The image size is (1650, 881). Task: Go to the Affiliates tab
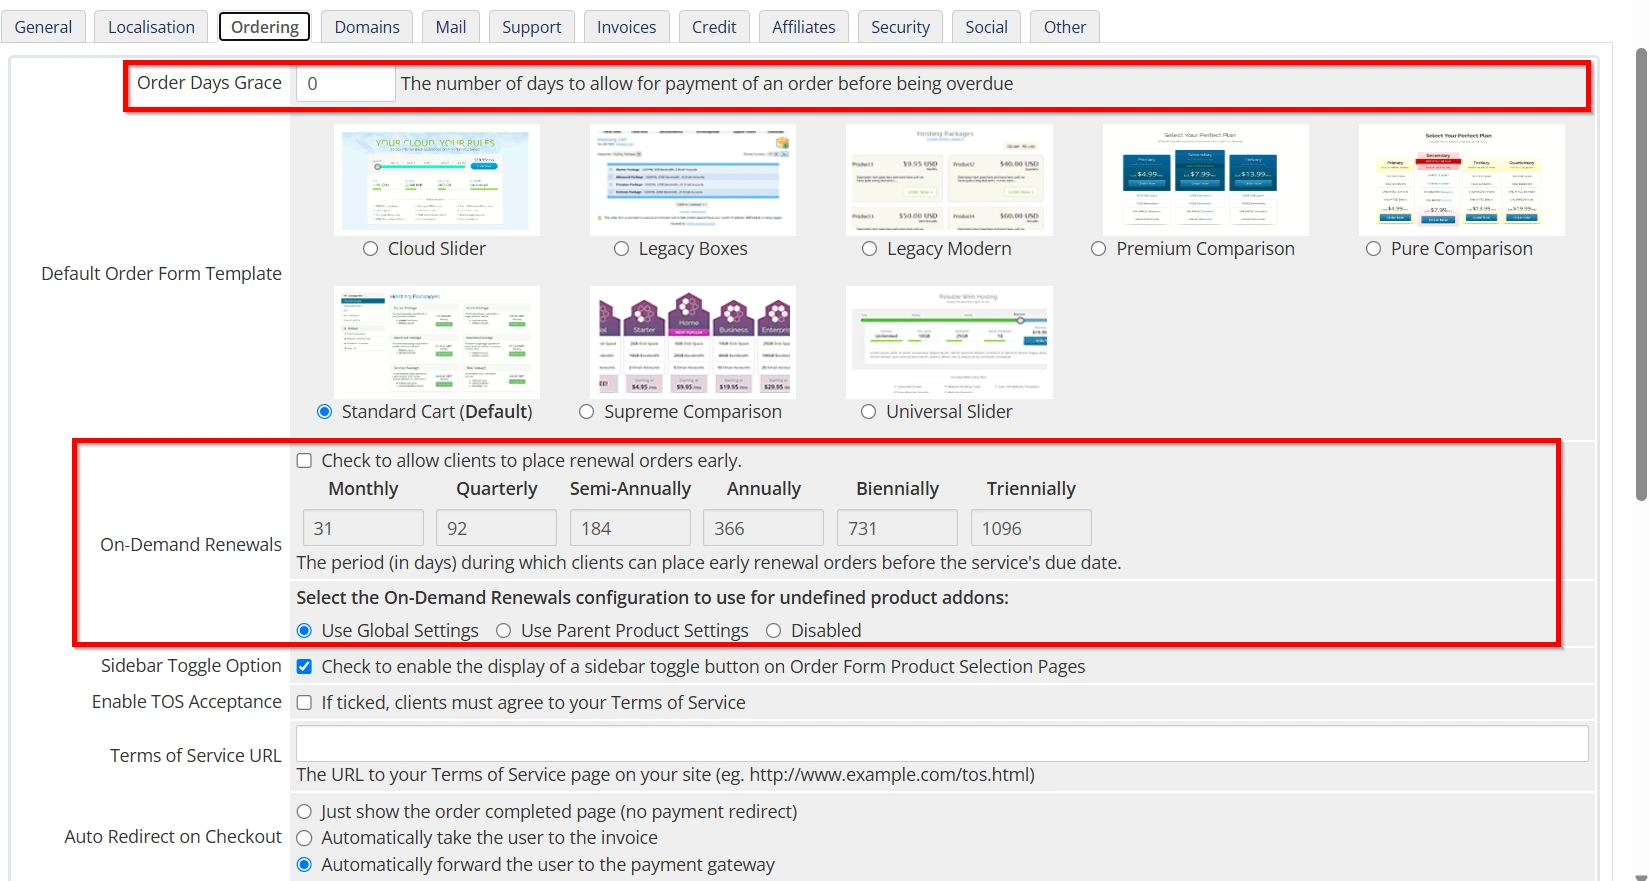click(804, 27)
